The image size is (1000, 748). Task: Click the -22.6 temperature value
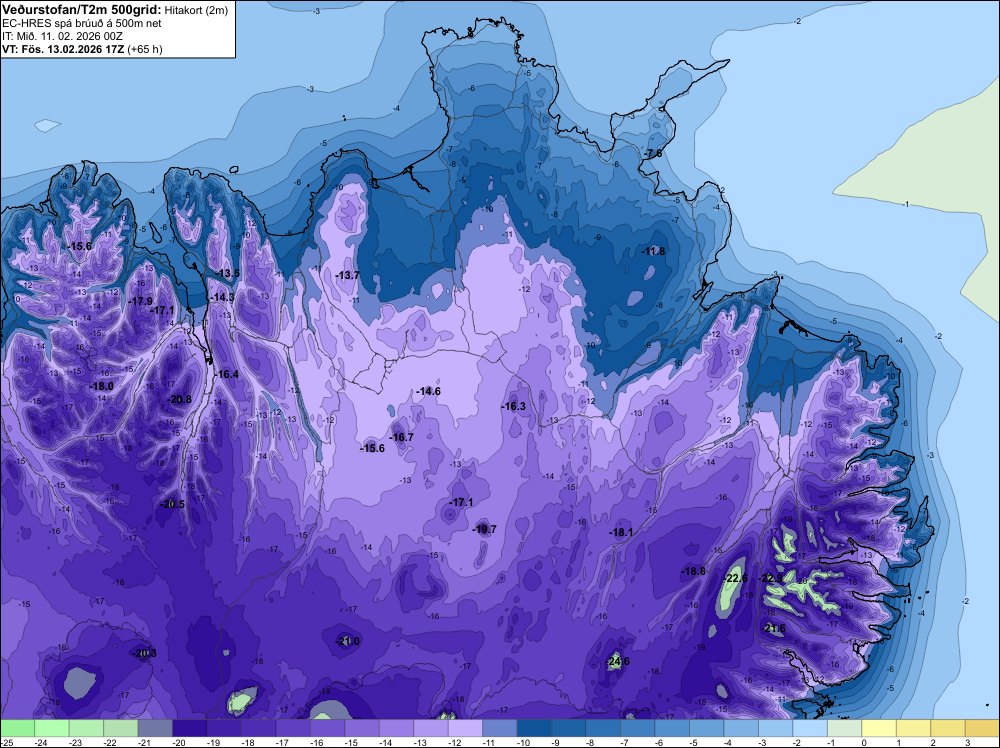click(x=736, y=578)
